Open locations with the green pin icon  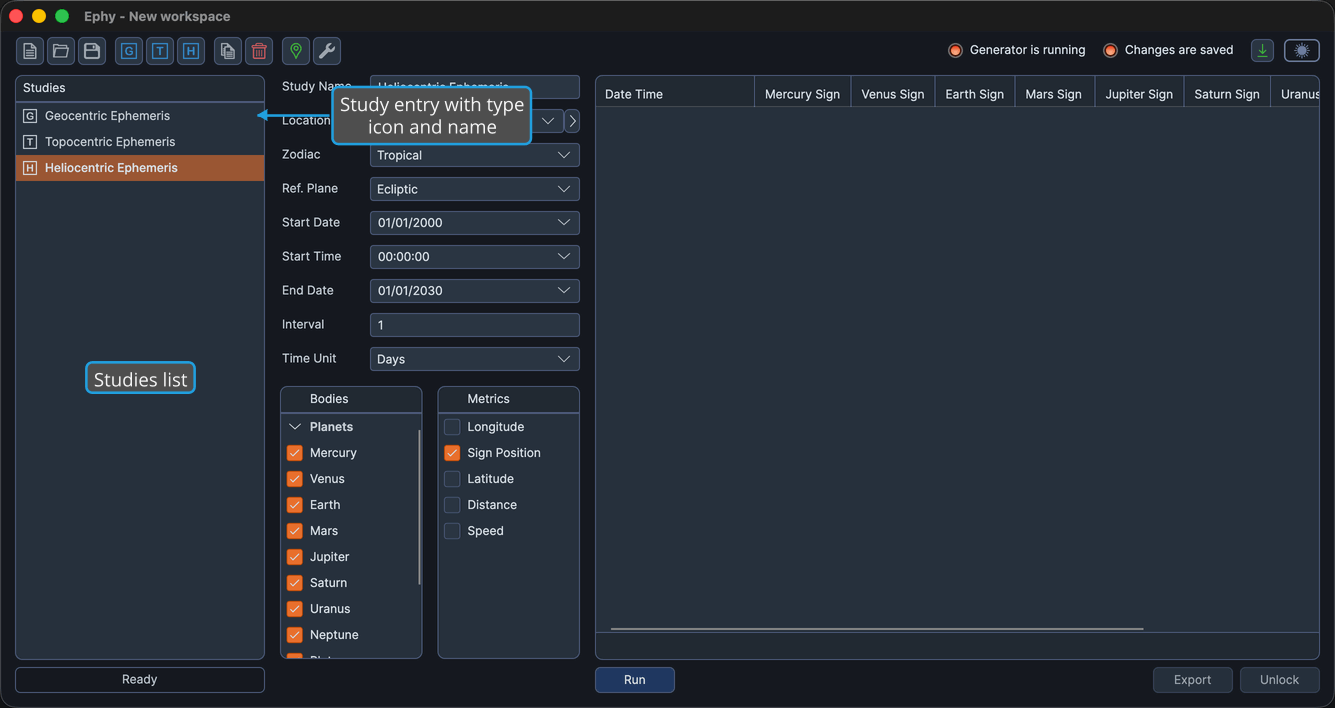pos(296,51)
